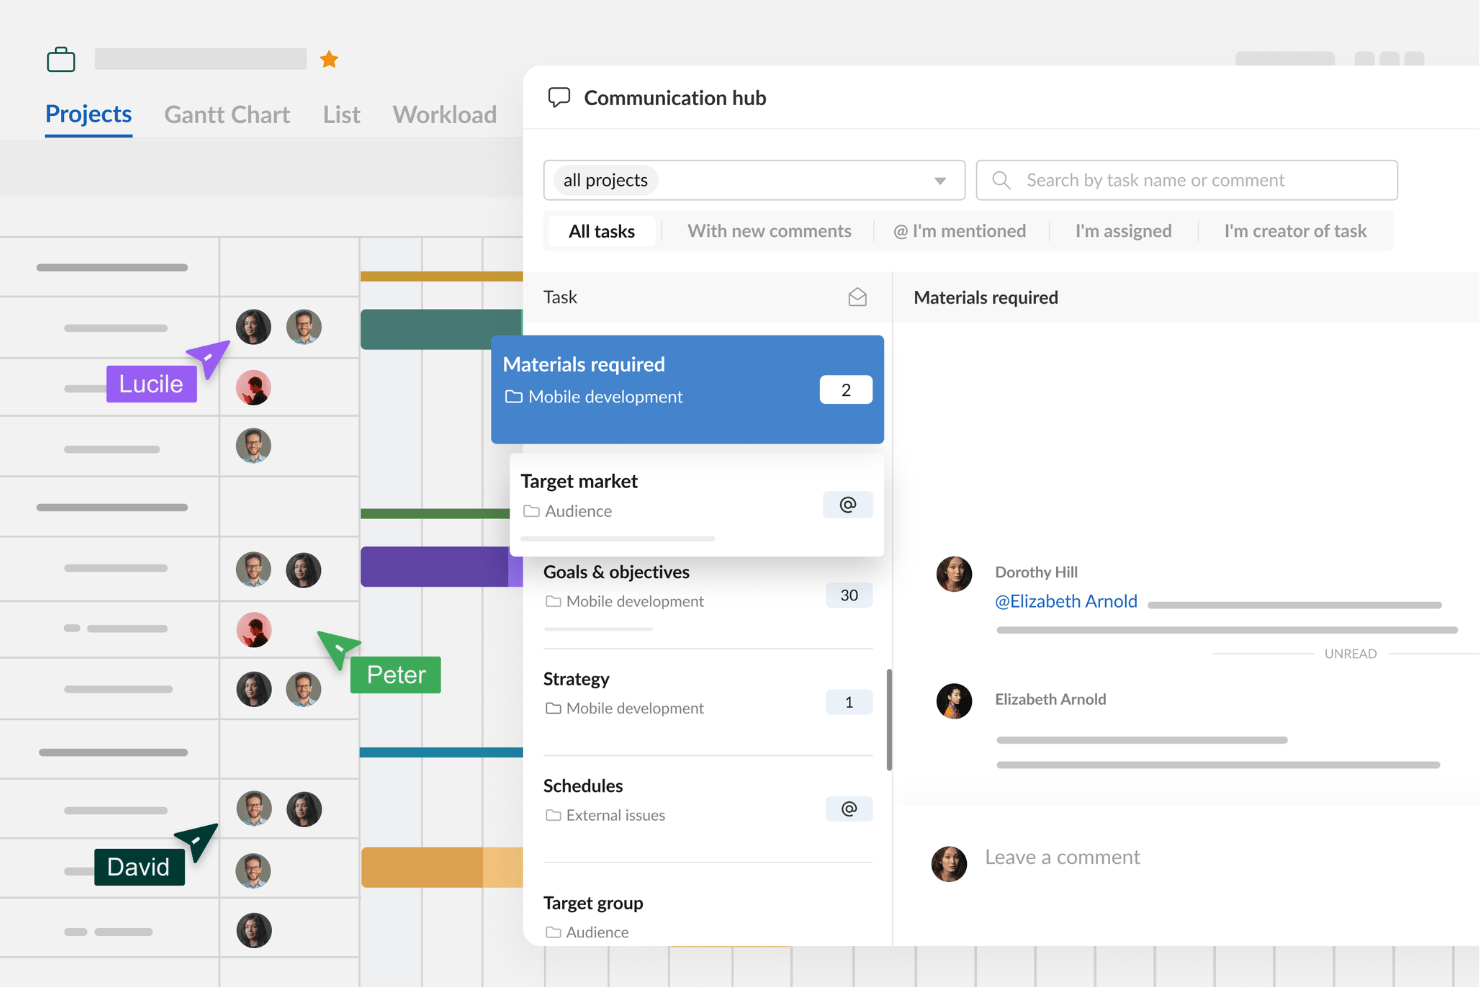Open the all projects dropdown
This screenshot has height=987, width=1480.
pyautogui.click(x=754, y=180)
